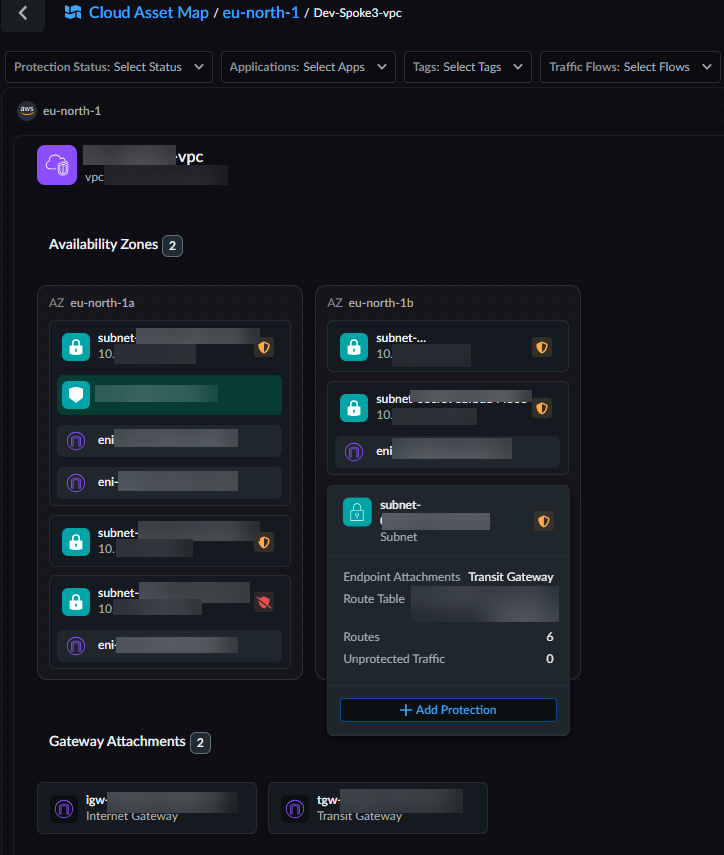
Task: Select the Transit Gateway attachment icon
Action: [x=295, y=808]
